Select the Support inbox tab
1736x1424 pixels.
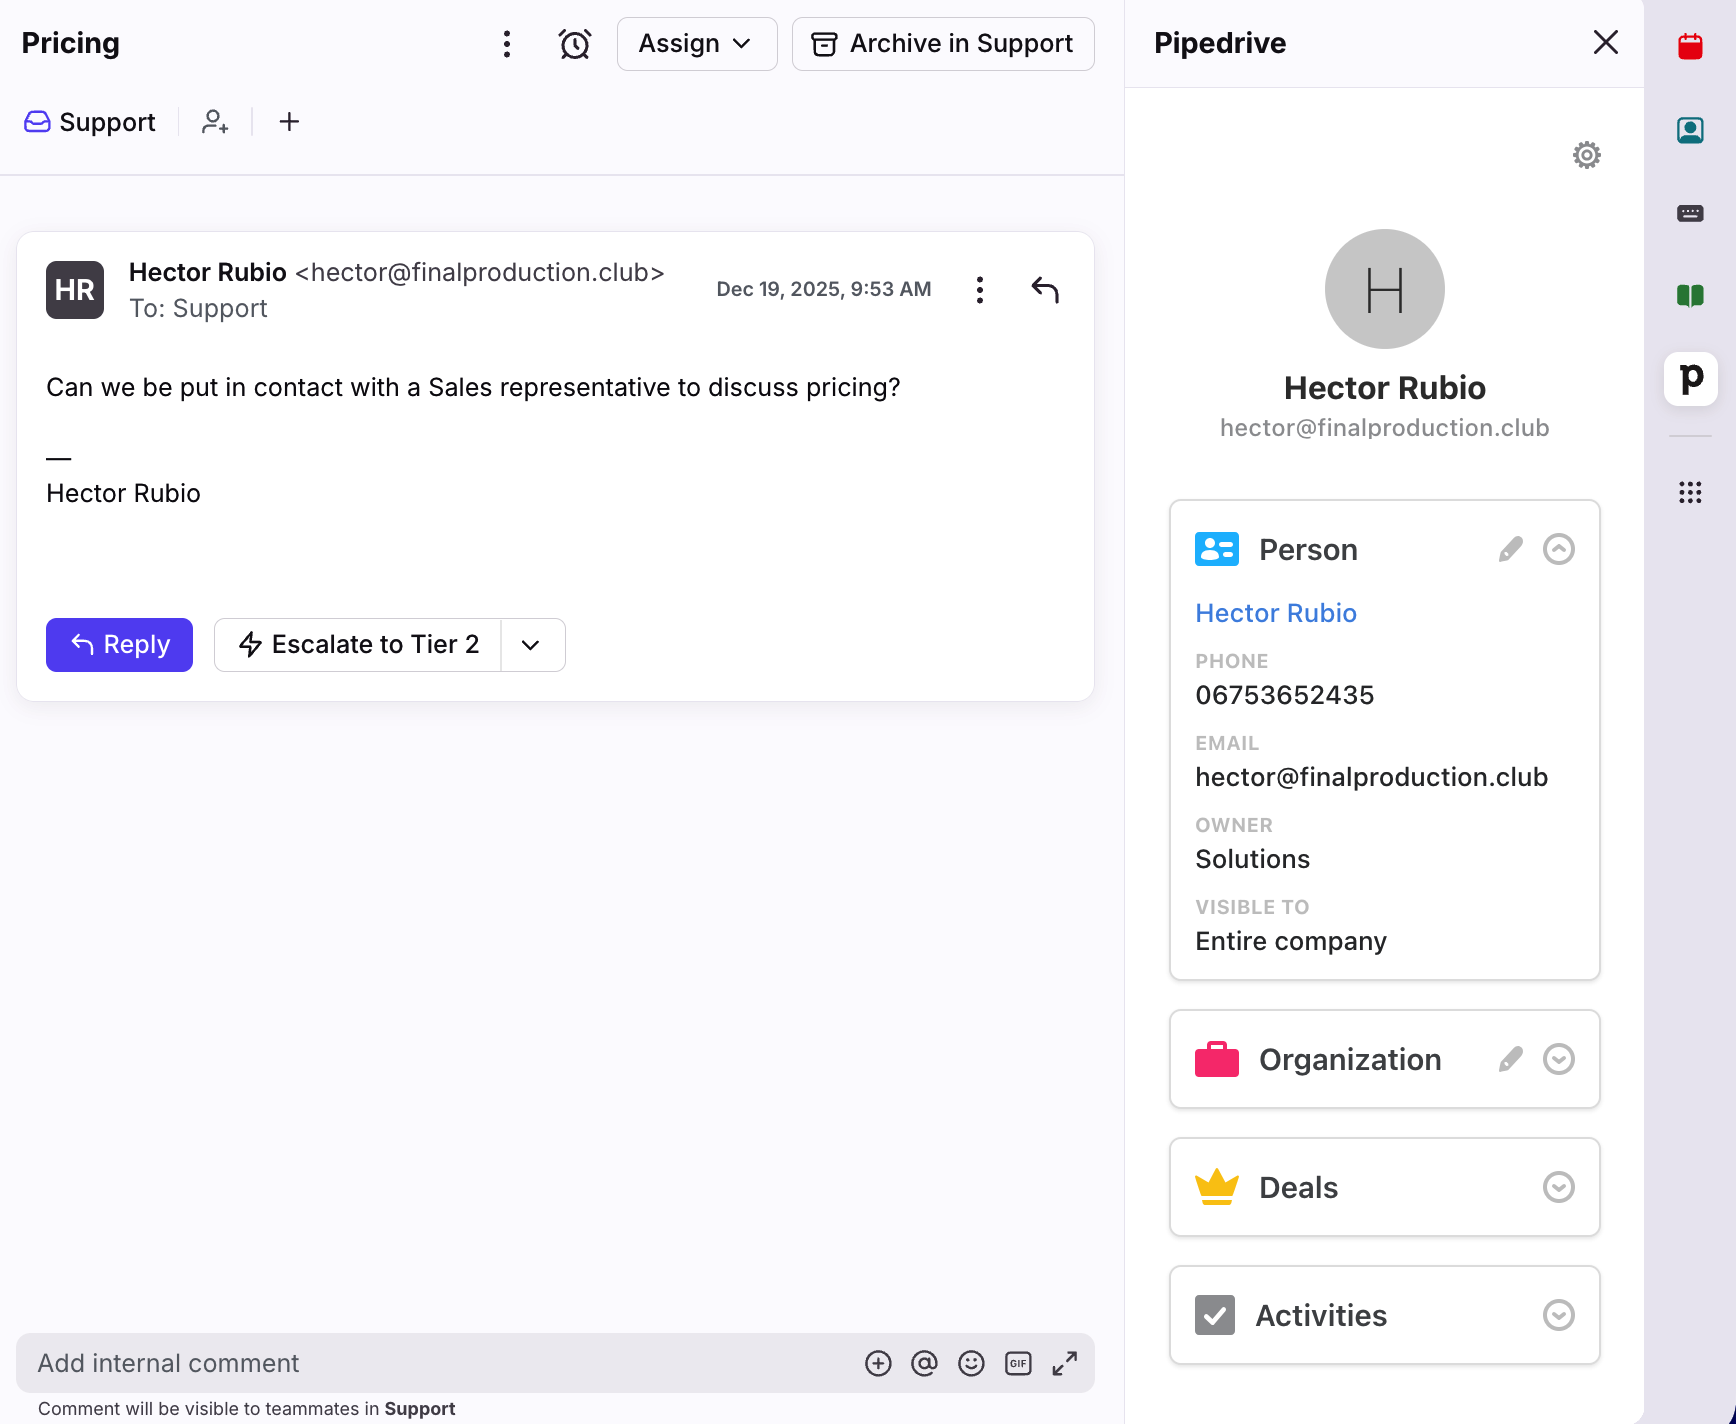click(x=90, y=122)
